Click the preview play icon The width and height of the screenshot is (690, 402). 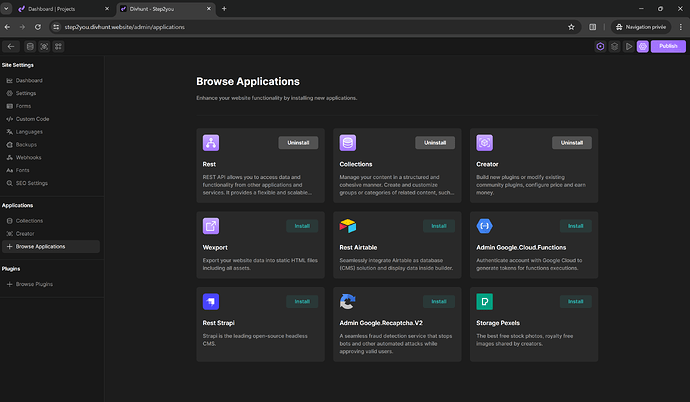click(x=628, y=46)
